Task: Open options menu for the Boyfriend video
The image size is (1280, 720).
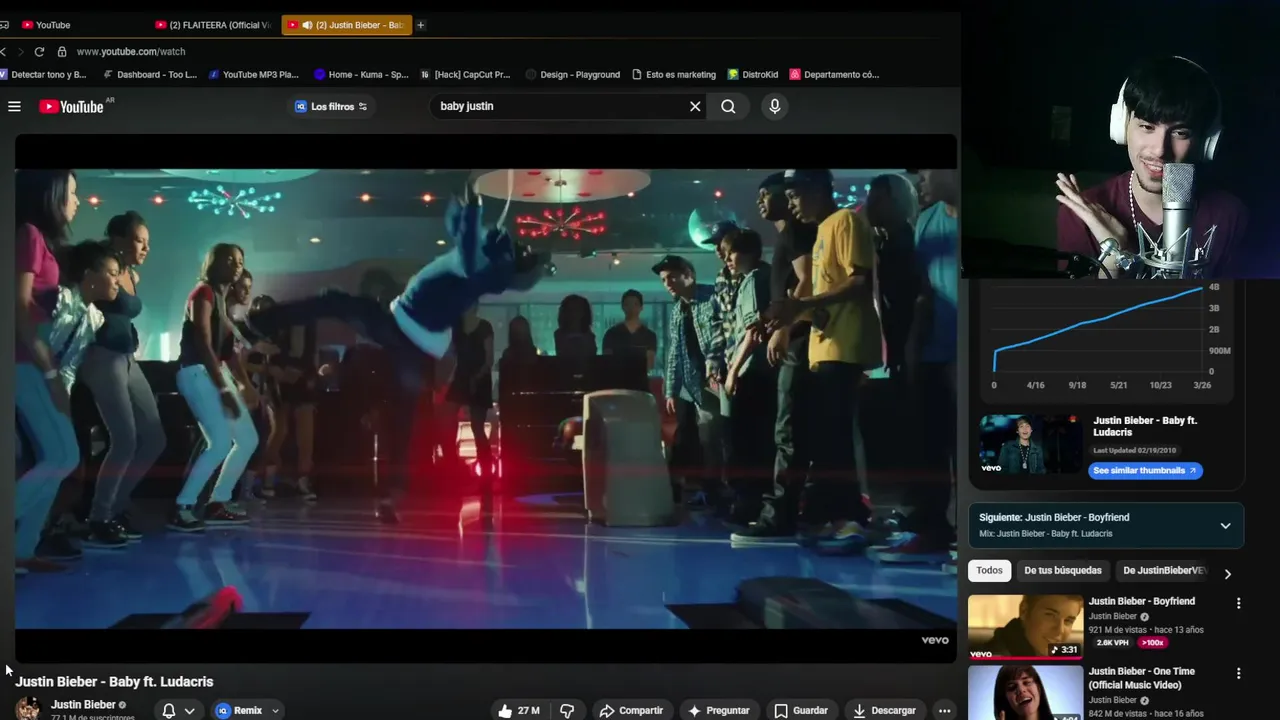Action: coord(1238,603)
